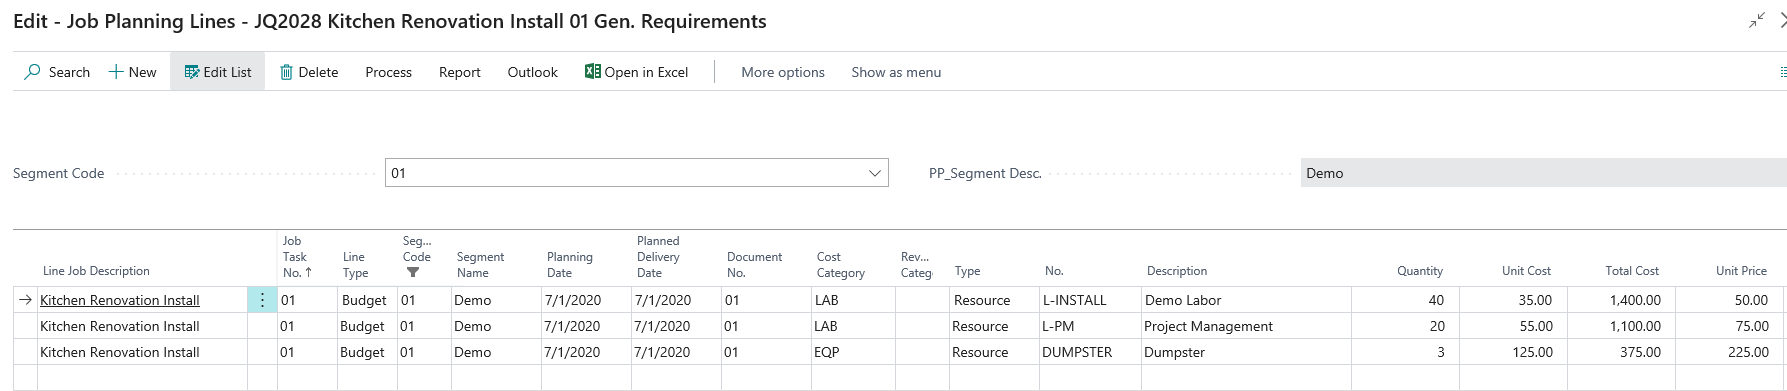Click the quantity cell showing 3

point(1405,352)
